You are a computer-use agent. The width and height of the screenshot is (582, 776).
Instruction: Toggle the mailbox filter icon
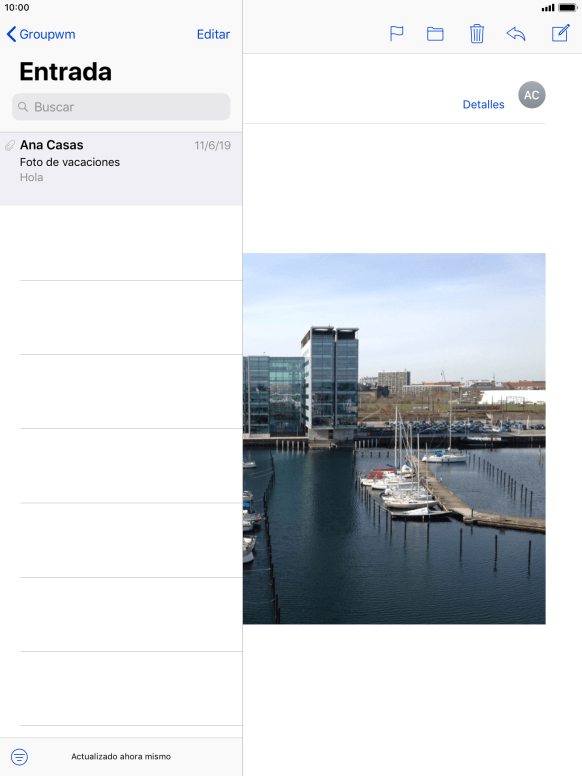pyautogui.click(x=19, y=757)
